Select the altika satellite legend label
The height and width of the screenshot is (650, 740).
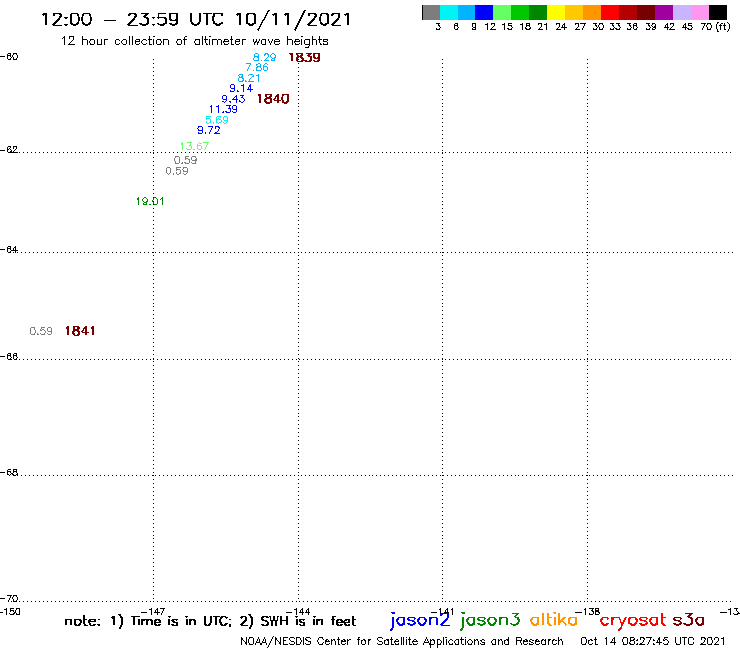click(x=554, y=619)
